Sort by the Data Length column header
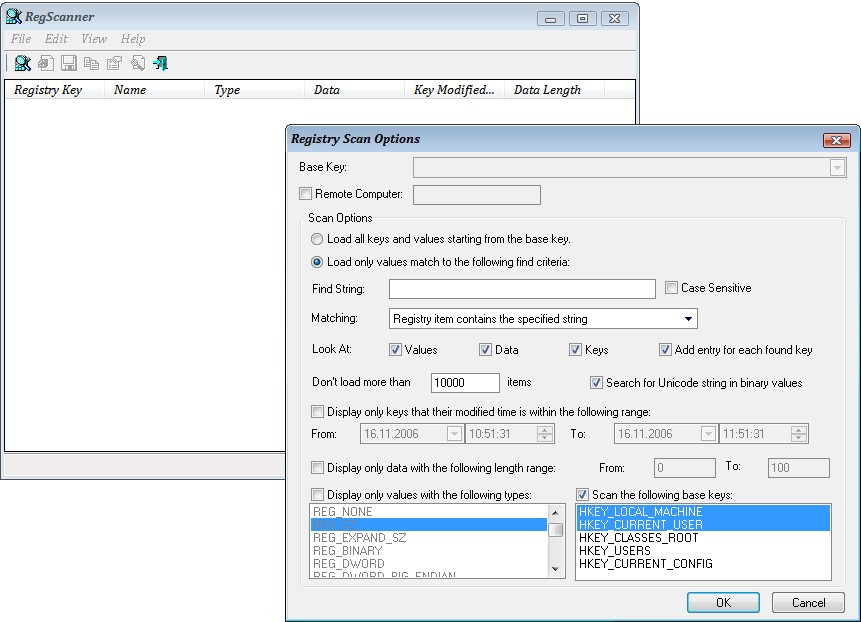The image size is (861, 622). [555, 89]
